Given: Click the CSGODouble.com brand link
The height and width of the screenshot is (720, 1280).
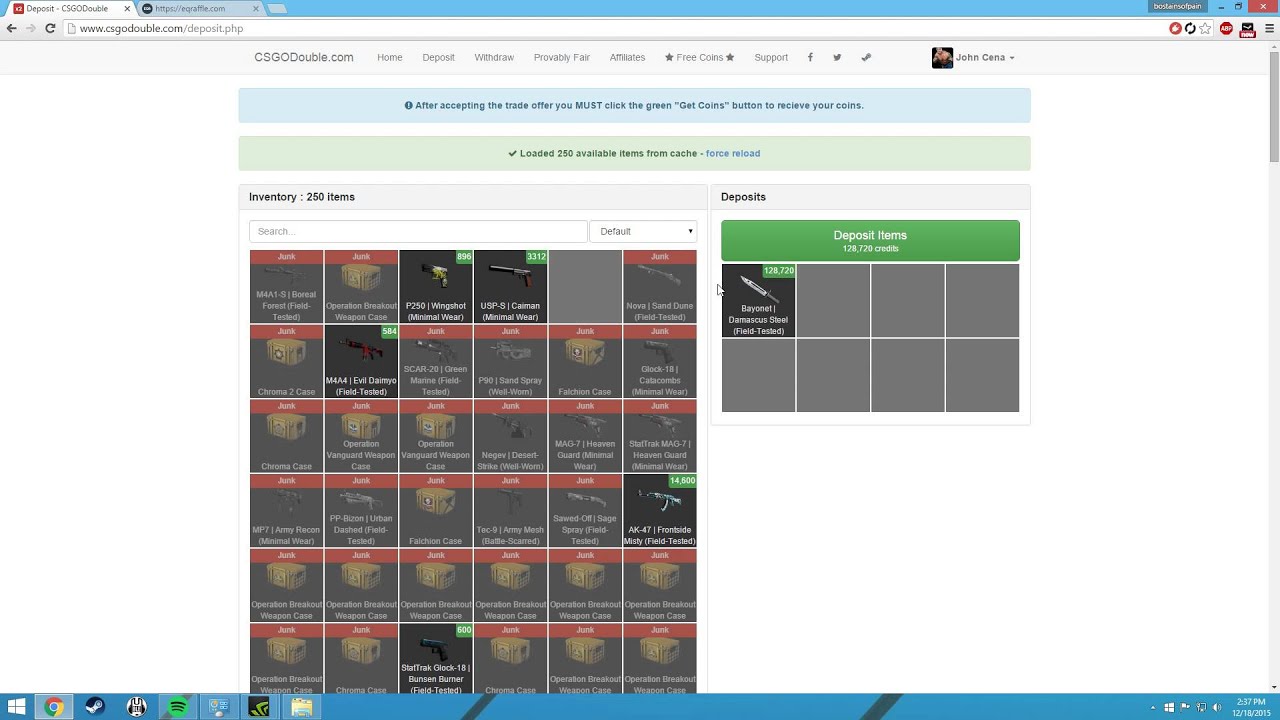Looking at the screenshot, I should (x=303, y=57).
